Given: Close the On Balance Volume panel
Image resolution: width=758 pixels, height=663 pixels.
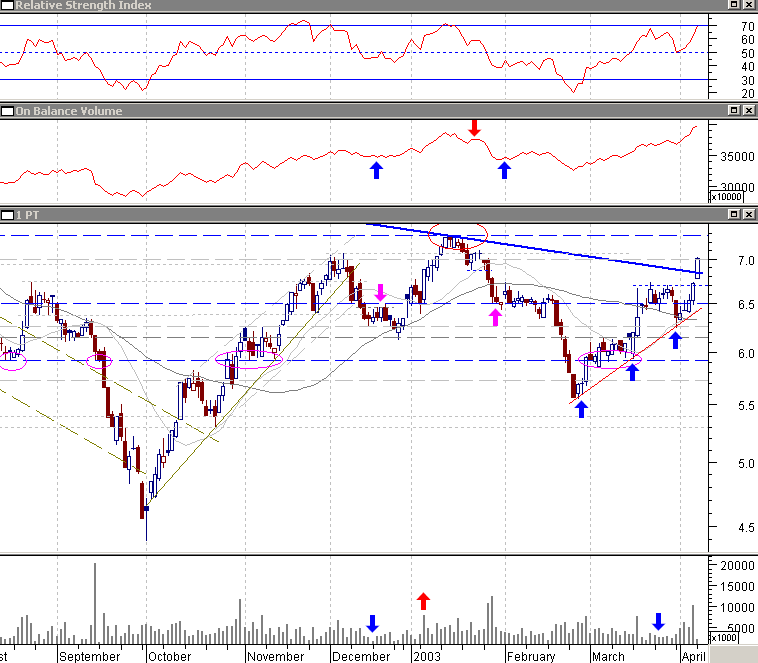Looking at the screenshot, I should [748, 111].
